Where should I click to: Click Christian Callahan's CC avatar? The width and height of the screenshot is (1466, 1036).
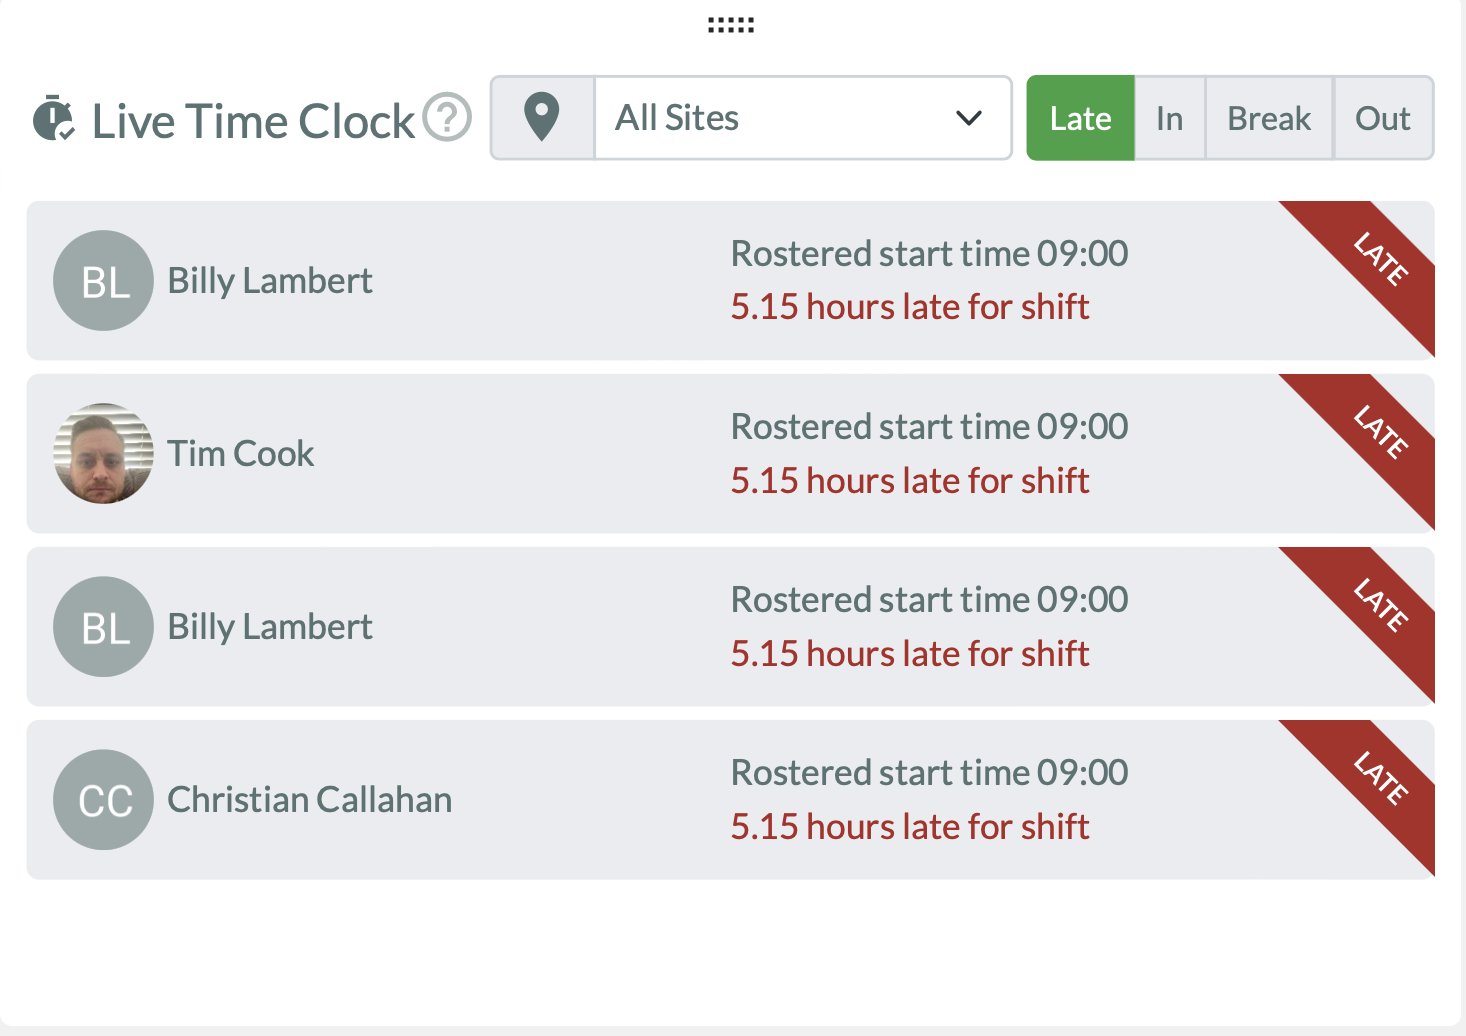coord(103,799)
